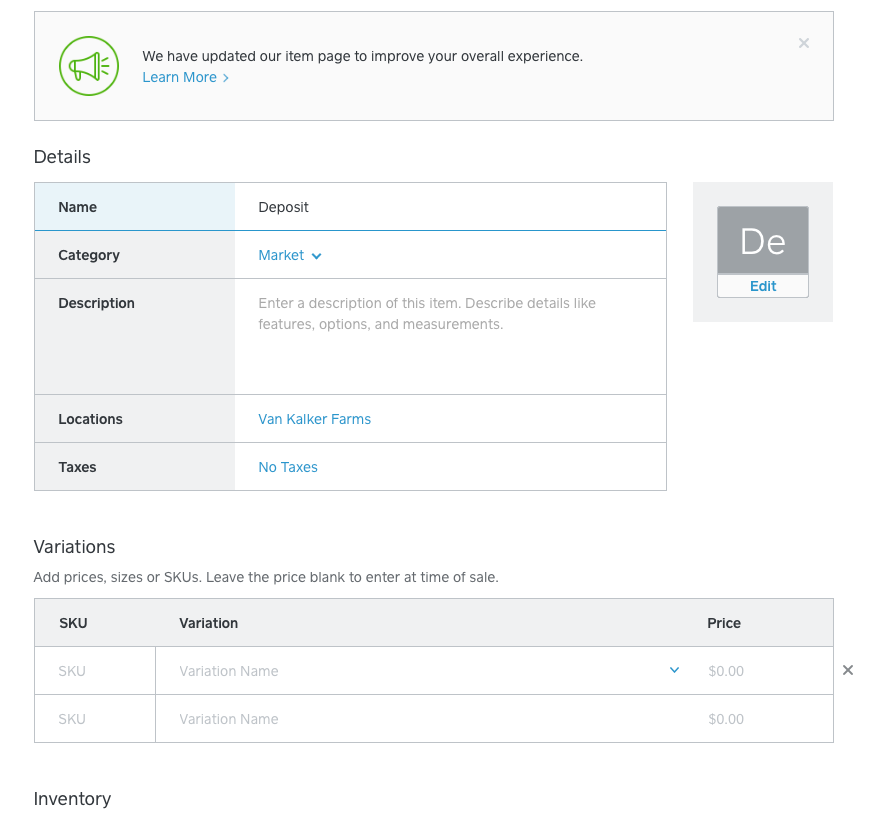The height and width of the screenshot is (814, 890).
Task: Dismiss the item page update banner
Action: [x=804, y=43]
